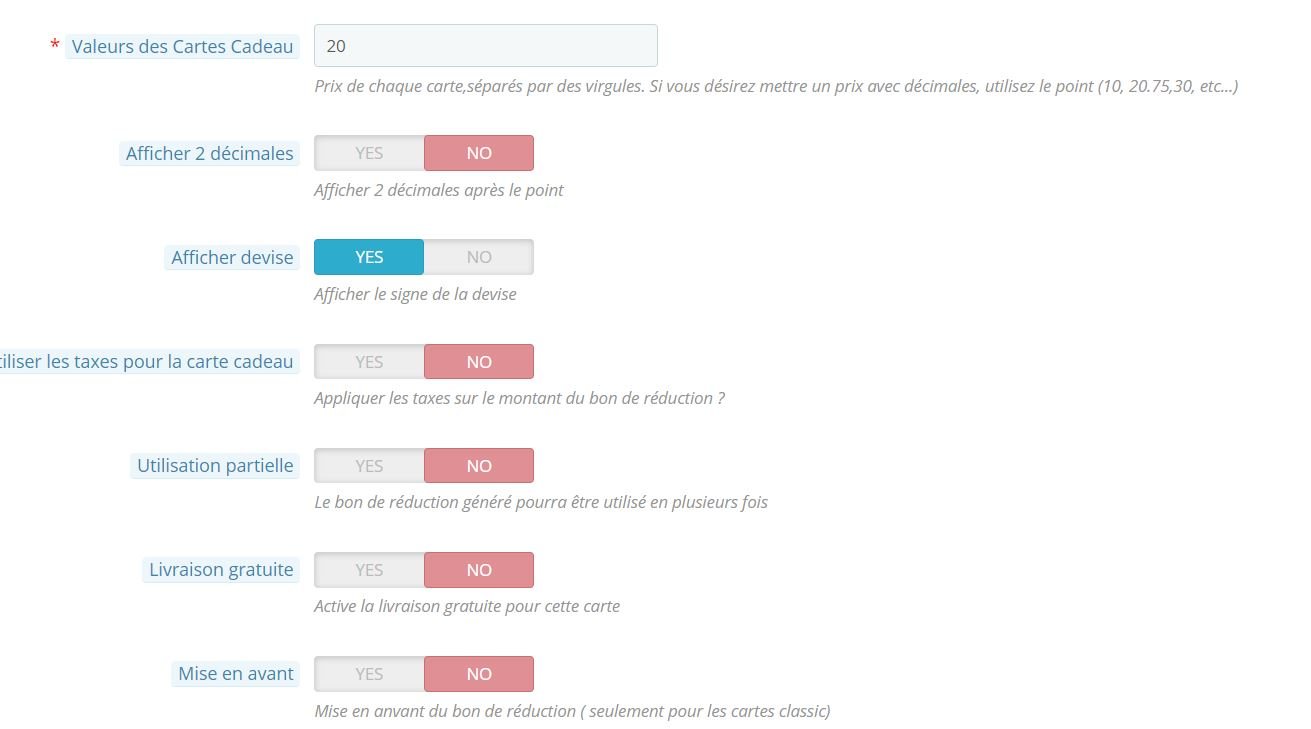Image resolution: width=1311 pixels, height=729 pixels.
Task: Click the Afficher devise label
Action: pos(232,257)
